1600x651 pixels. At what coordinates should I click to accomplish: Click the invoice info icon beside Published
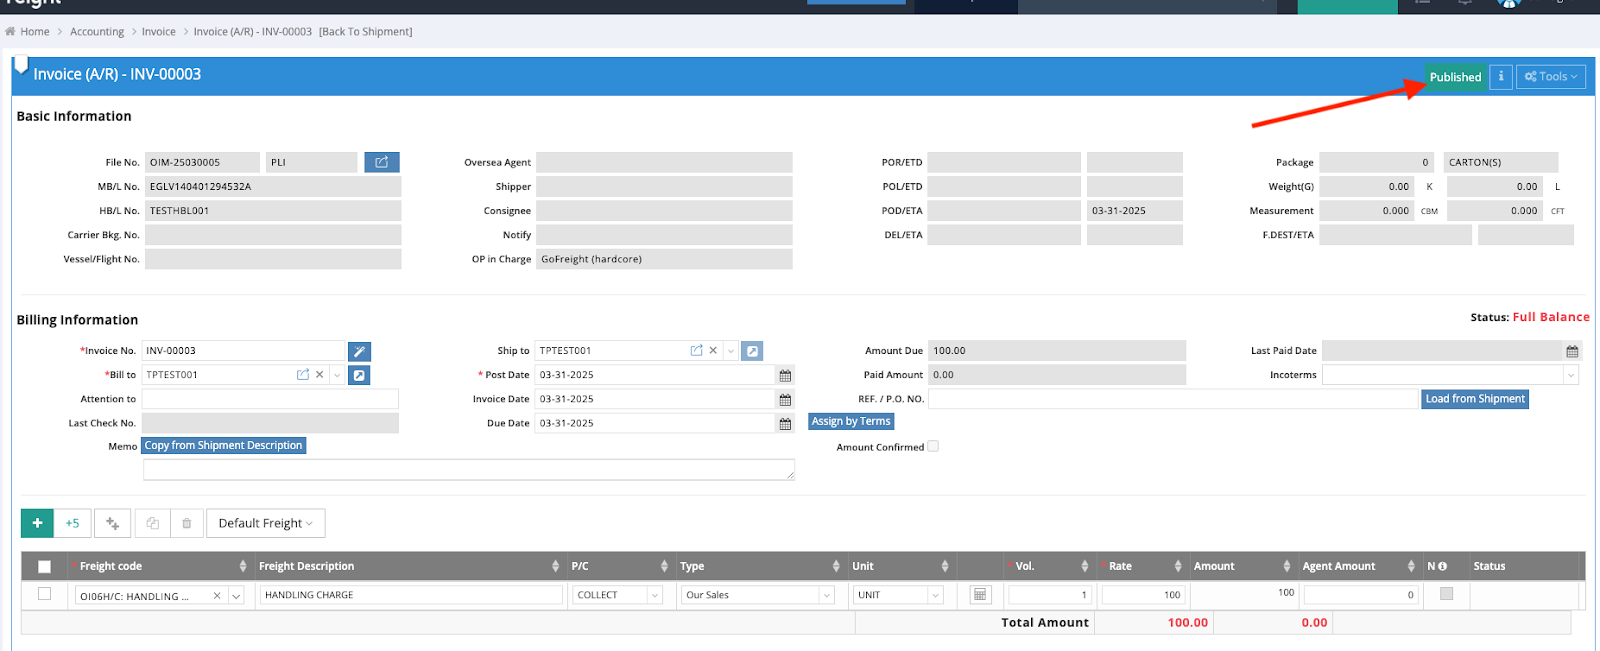pos(1500,77)
